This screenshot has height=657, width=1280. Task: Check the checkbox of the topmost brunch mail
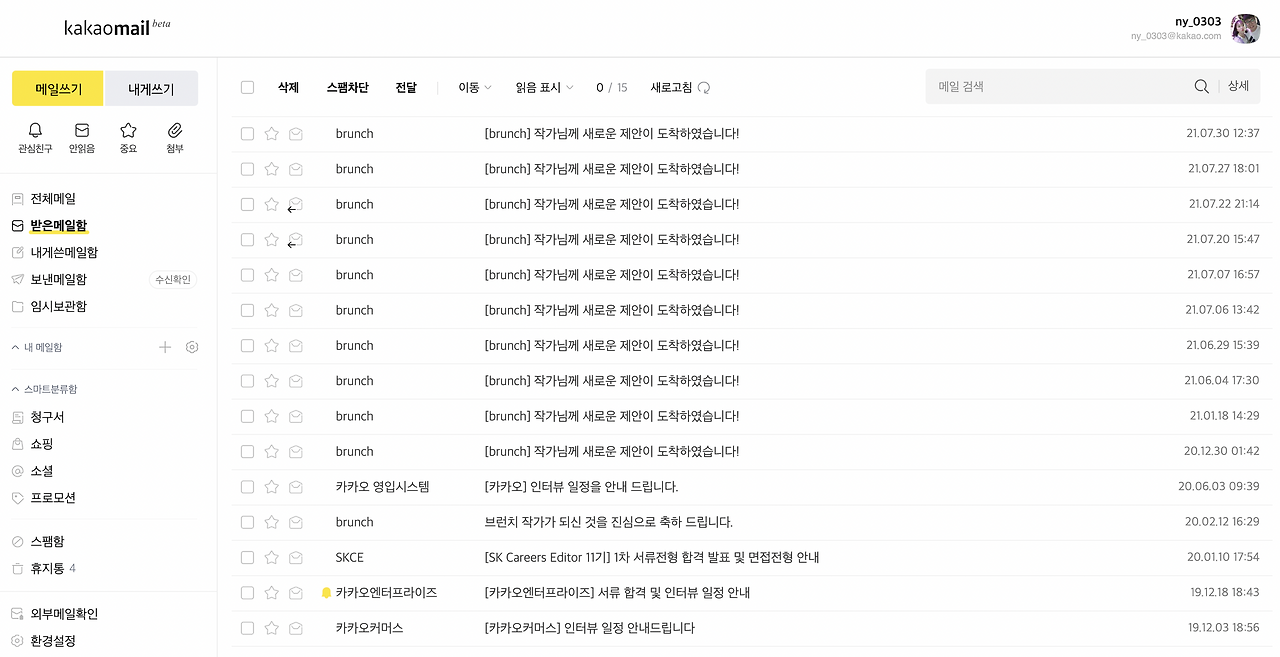(247, 133)
